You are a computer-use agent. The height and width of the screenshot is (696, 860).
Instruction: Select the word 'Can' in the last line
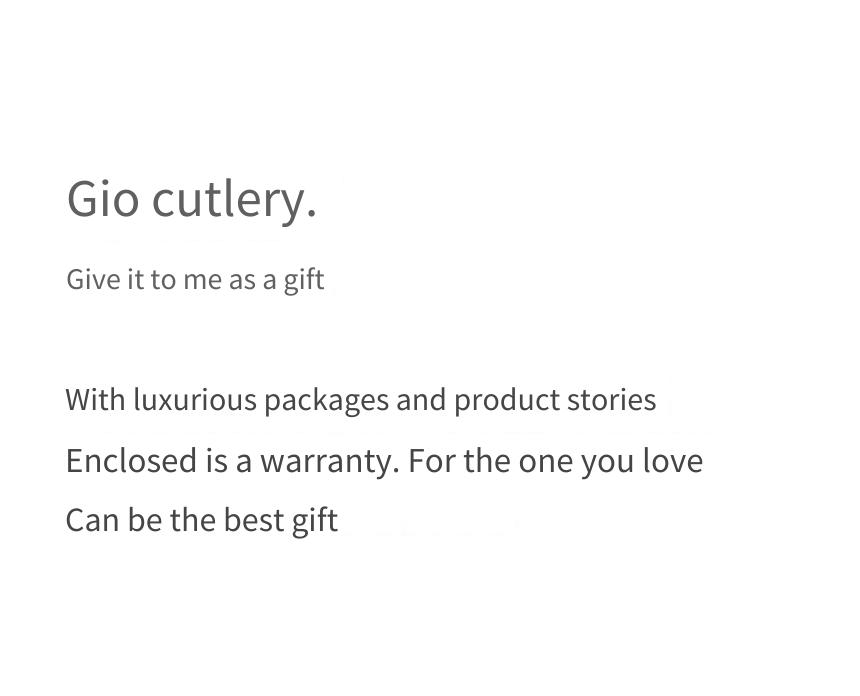(92, 520)
